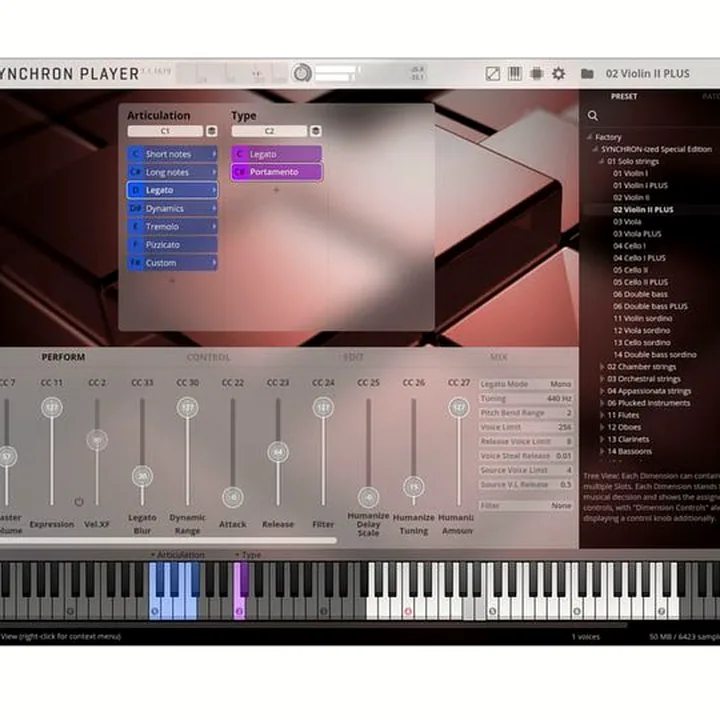Click the Legato Blur fader knob
Screen dimensions: 720x720
point(142,476)
